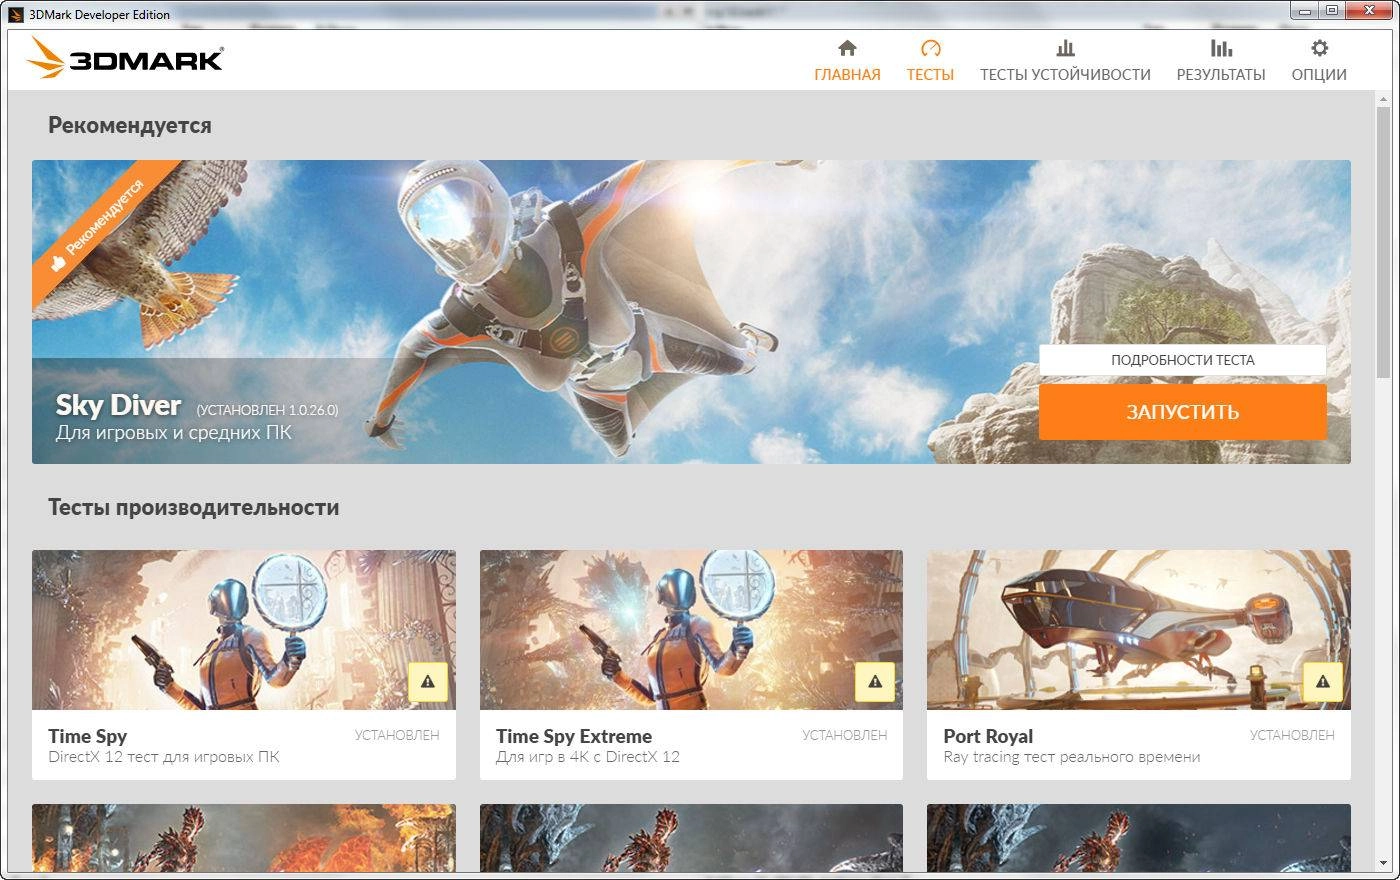Maximize the 3DMark window
The height and width of the screenshot is (880, 1400).
point(1332,11)
